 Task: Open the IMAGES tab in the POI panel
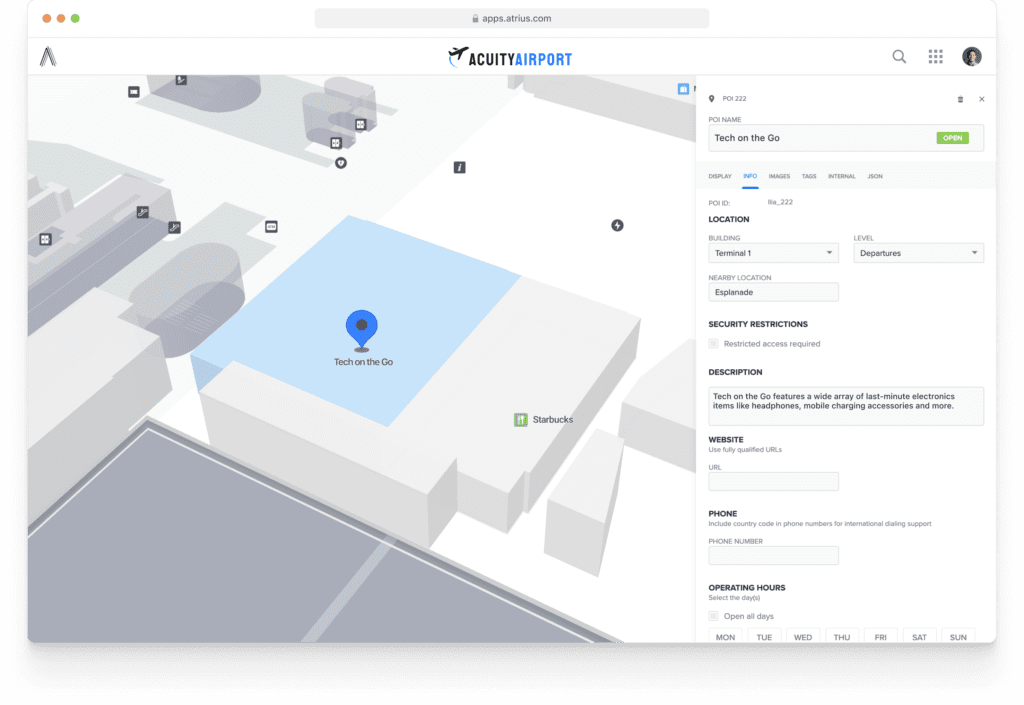tap(779, 176)
